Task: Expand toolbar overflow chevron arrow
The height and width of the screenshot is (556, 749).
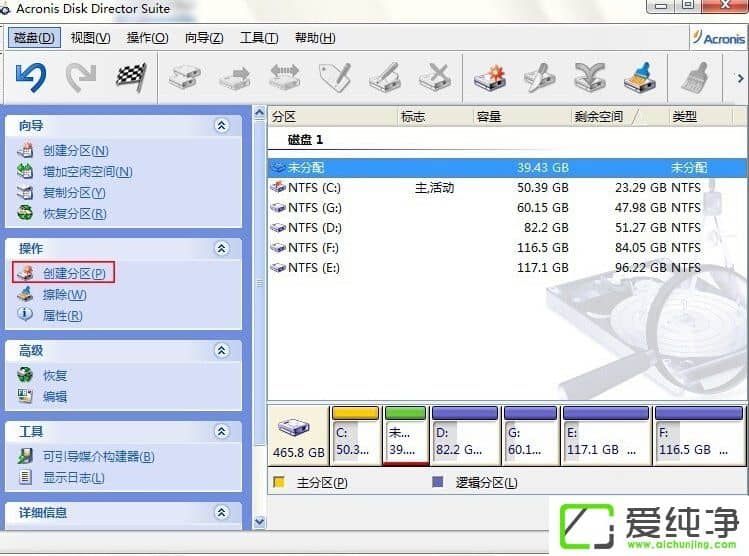Action: click(740, 78)
